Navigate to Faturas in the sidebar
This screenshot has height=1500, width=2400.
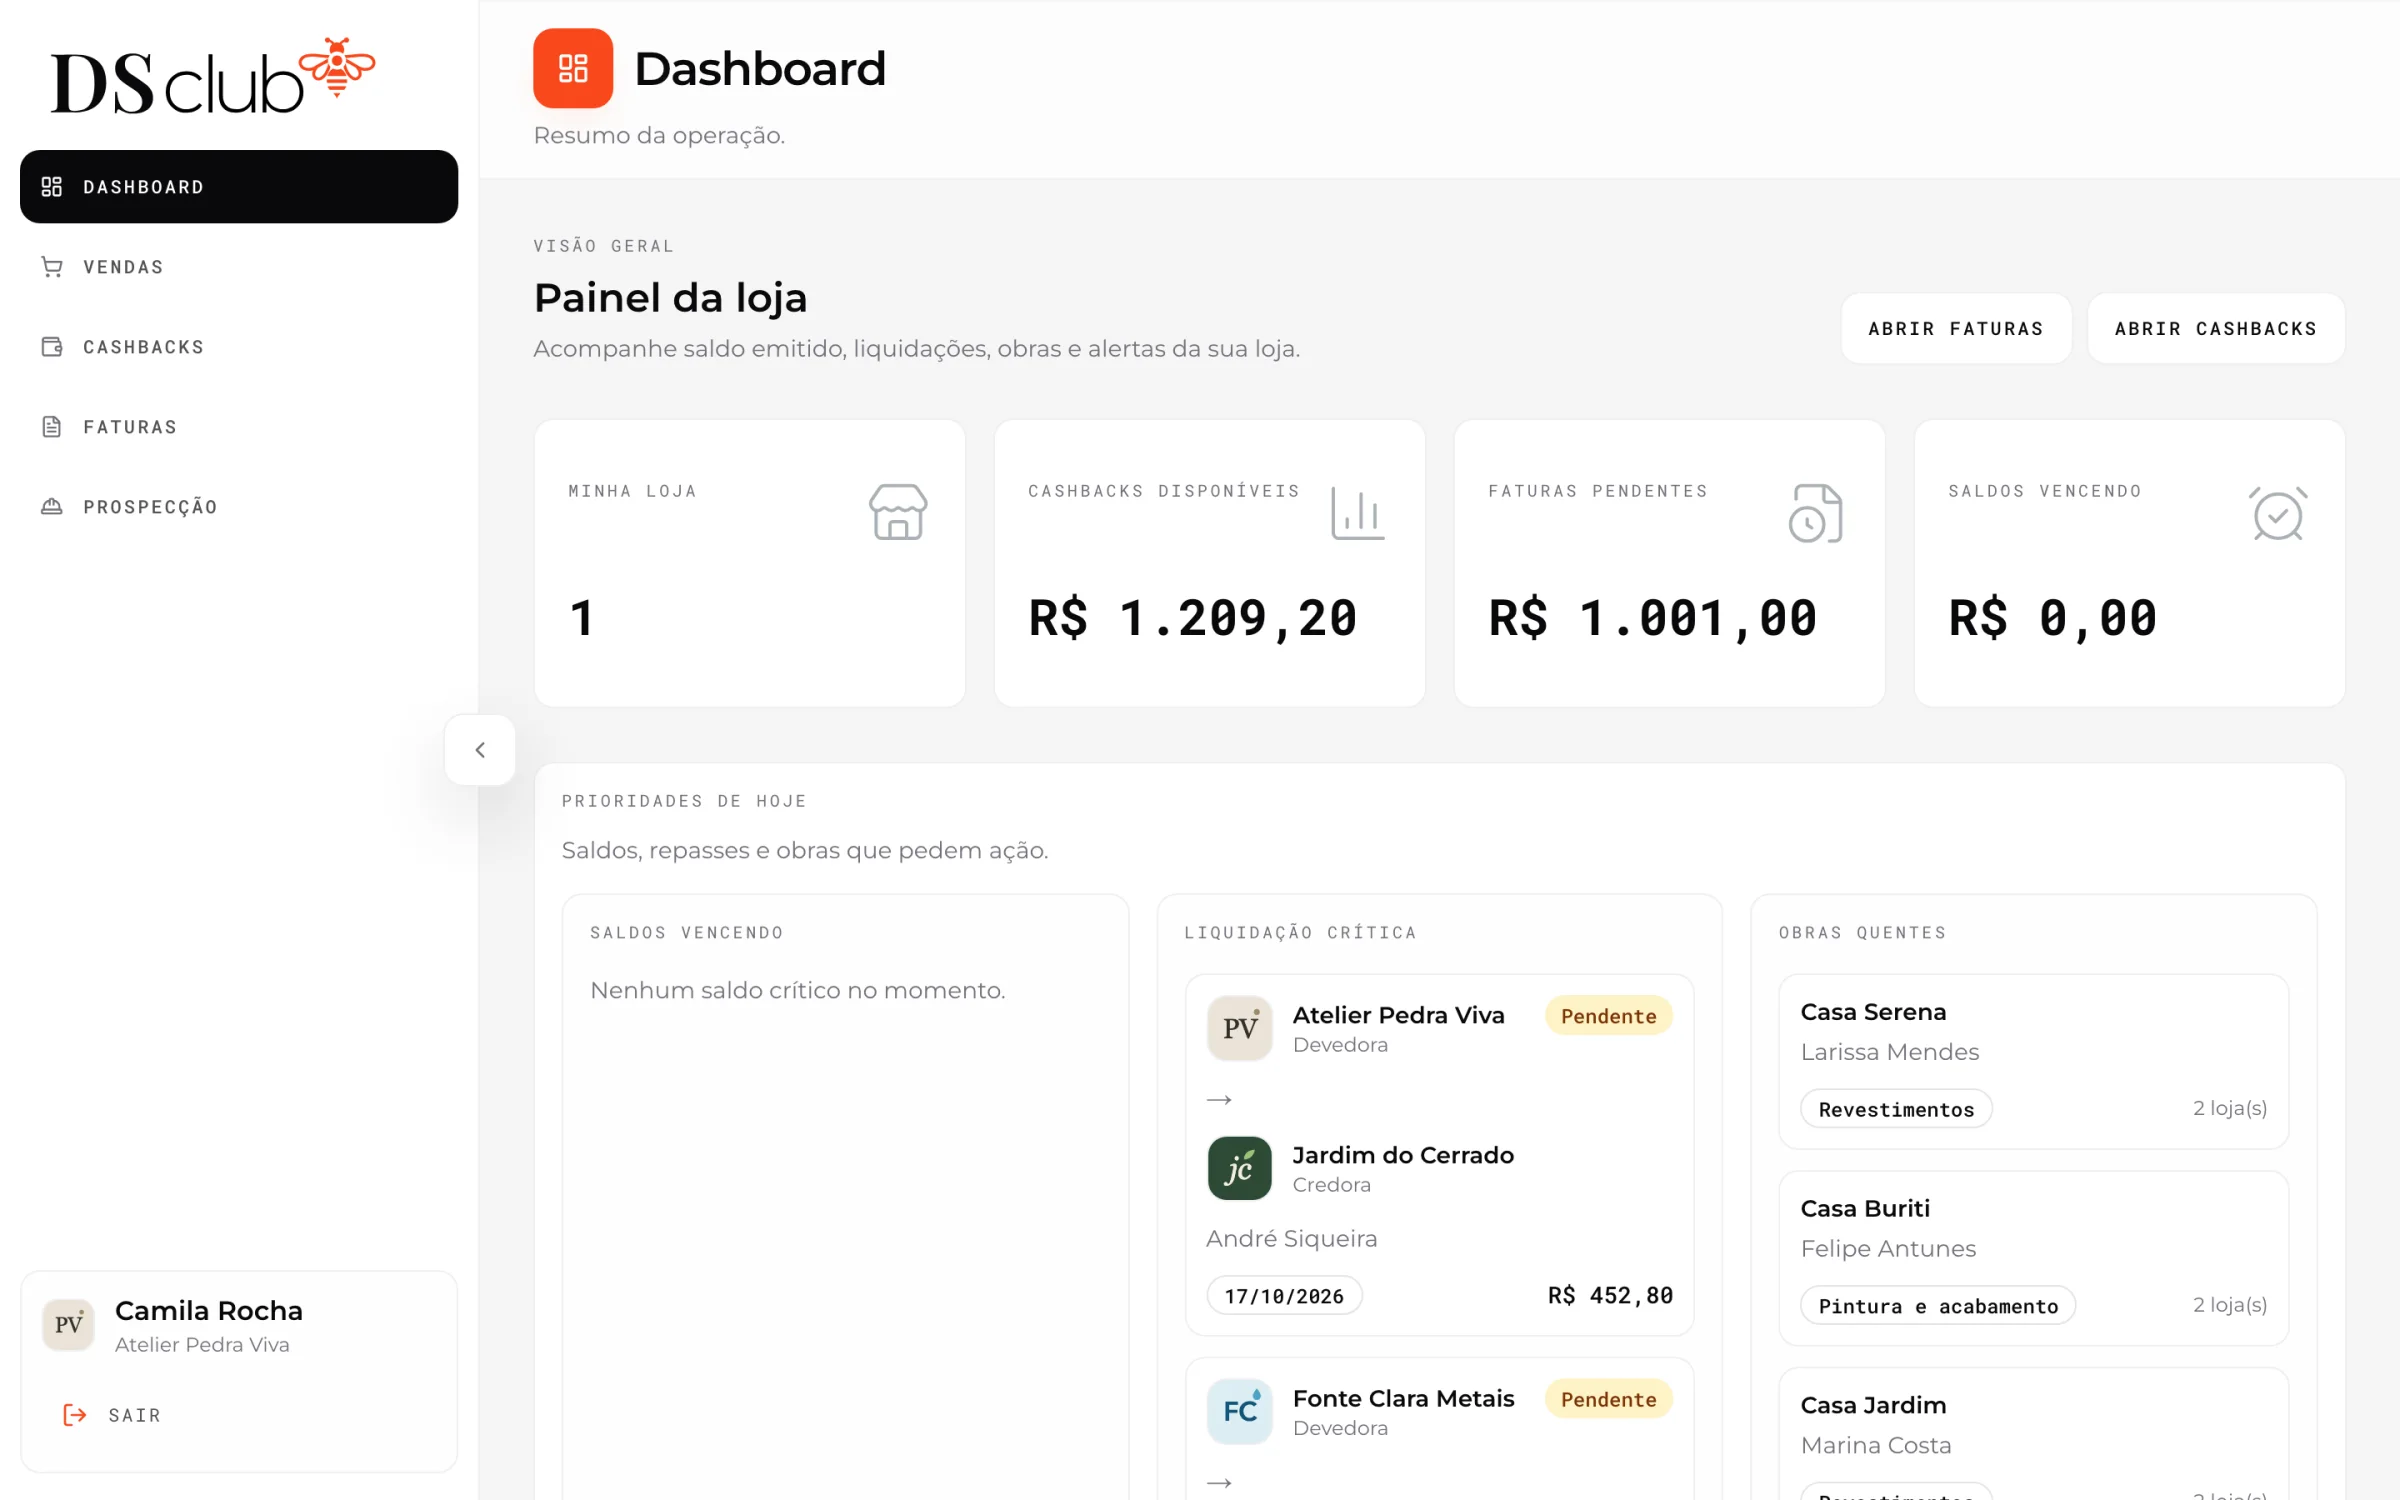pos(239,427)
